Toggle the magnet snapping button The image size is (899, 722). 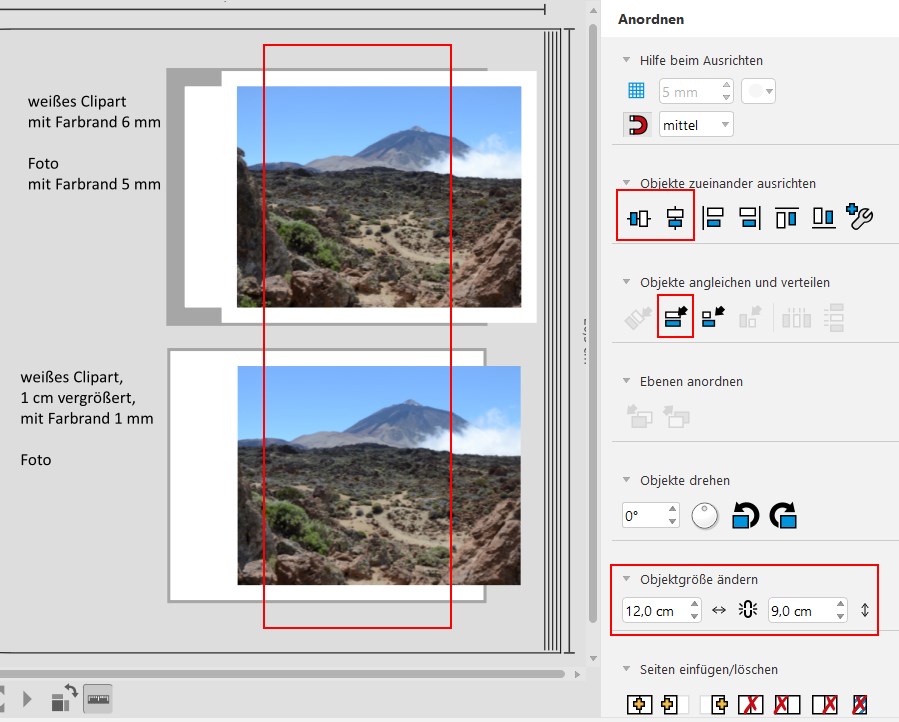[x=637, y=124]
